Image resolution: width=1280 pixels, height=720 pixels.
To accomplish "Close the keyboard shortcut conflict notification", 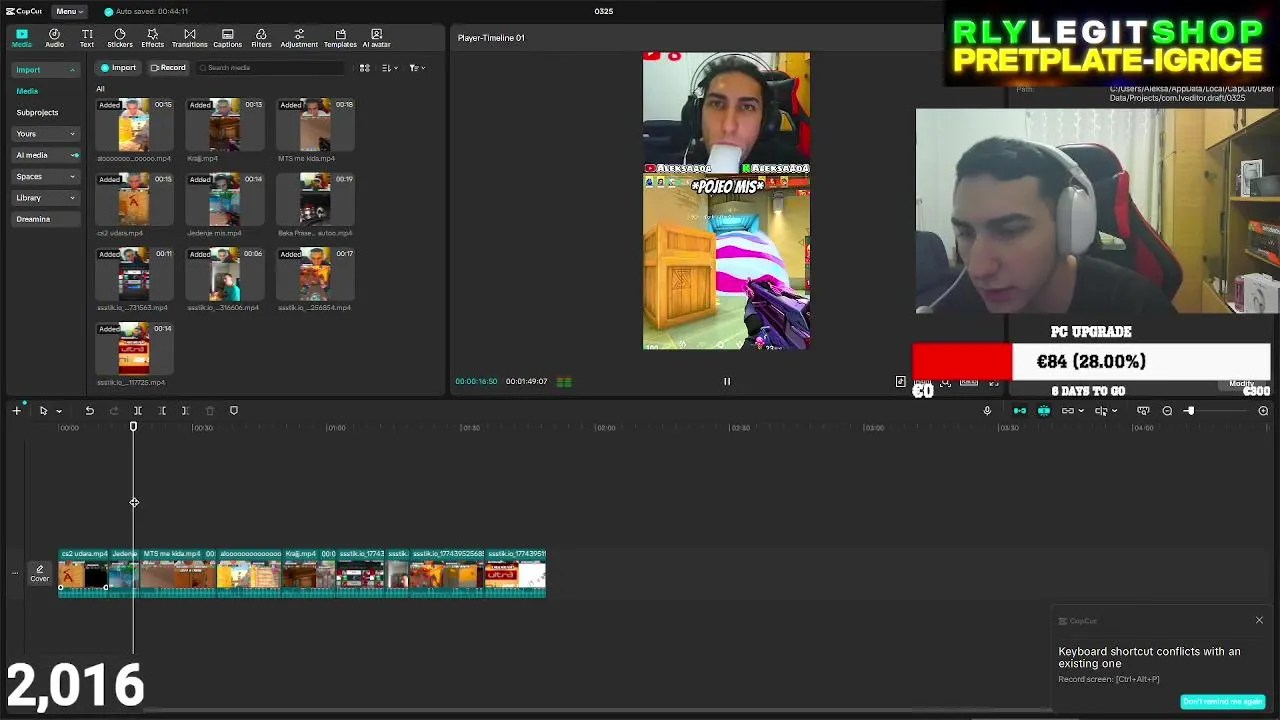I will (1259, 621).
